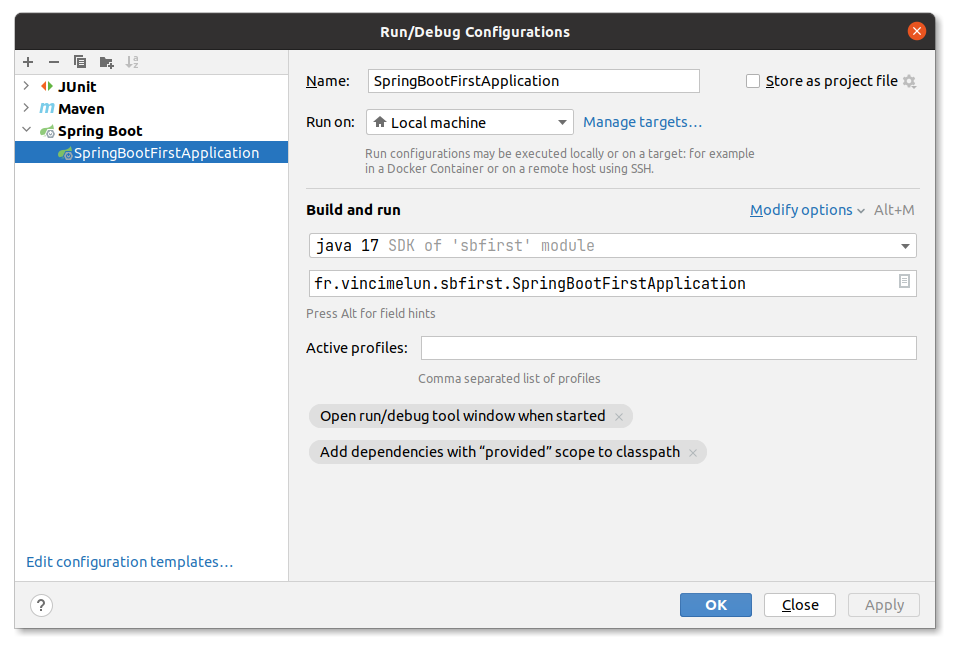
Task: Click the Remove Configuration minus icon
Action: [x=54, y=62]
